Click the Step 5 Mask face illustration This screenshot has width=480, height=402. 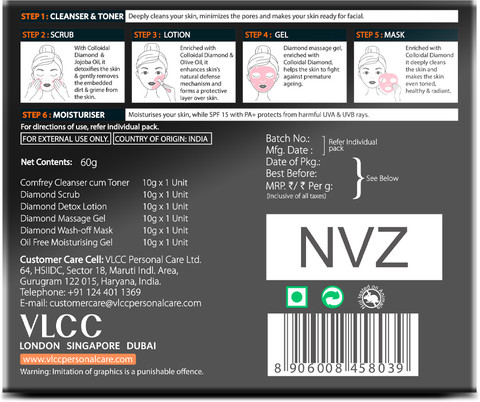click(x=379, y=72)
